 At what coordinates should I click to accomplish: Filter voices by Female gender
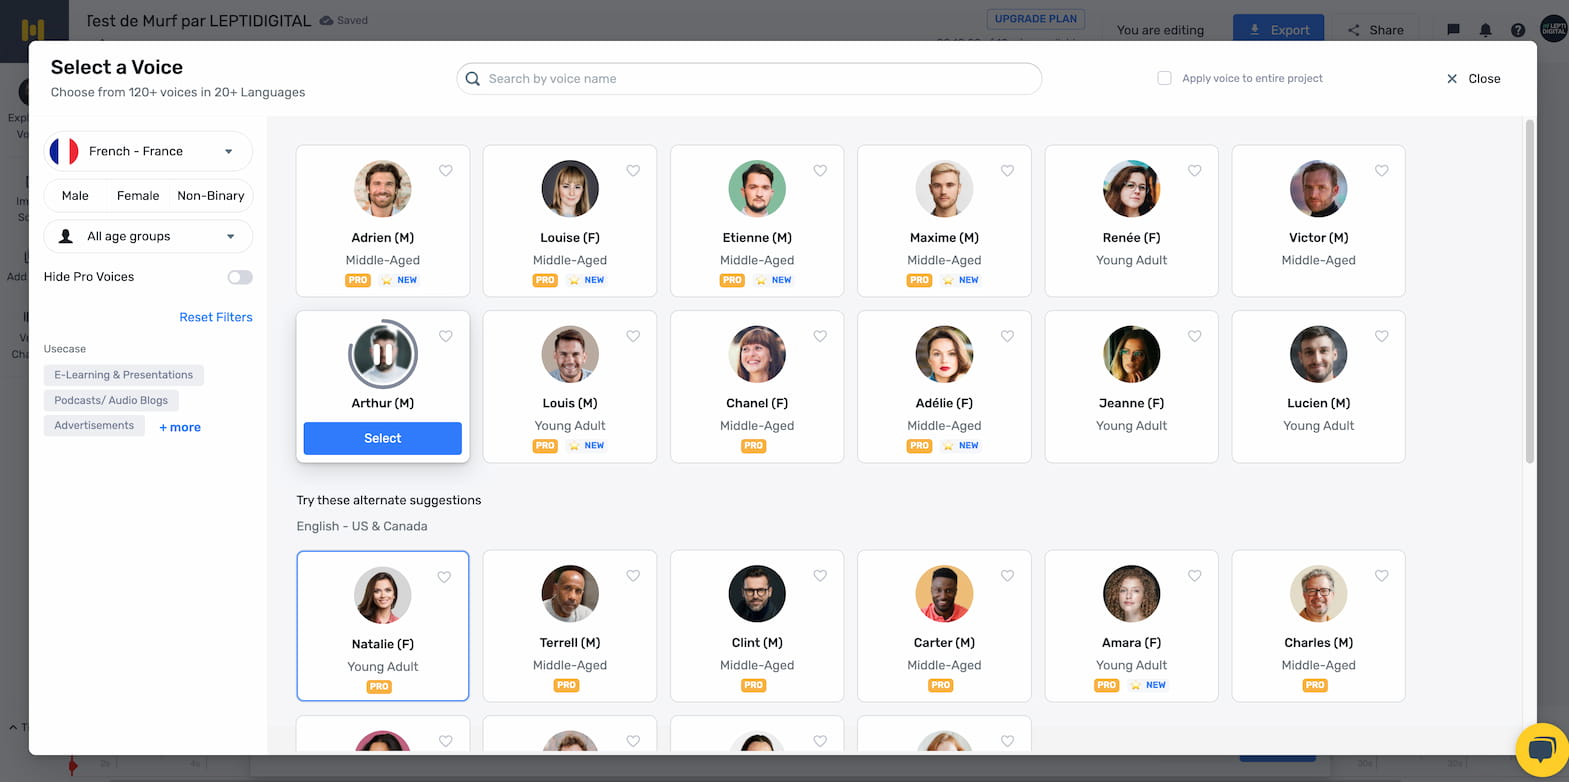(138, 196)
